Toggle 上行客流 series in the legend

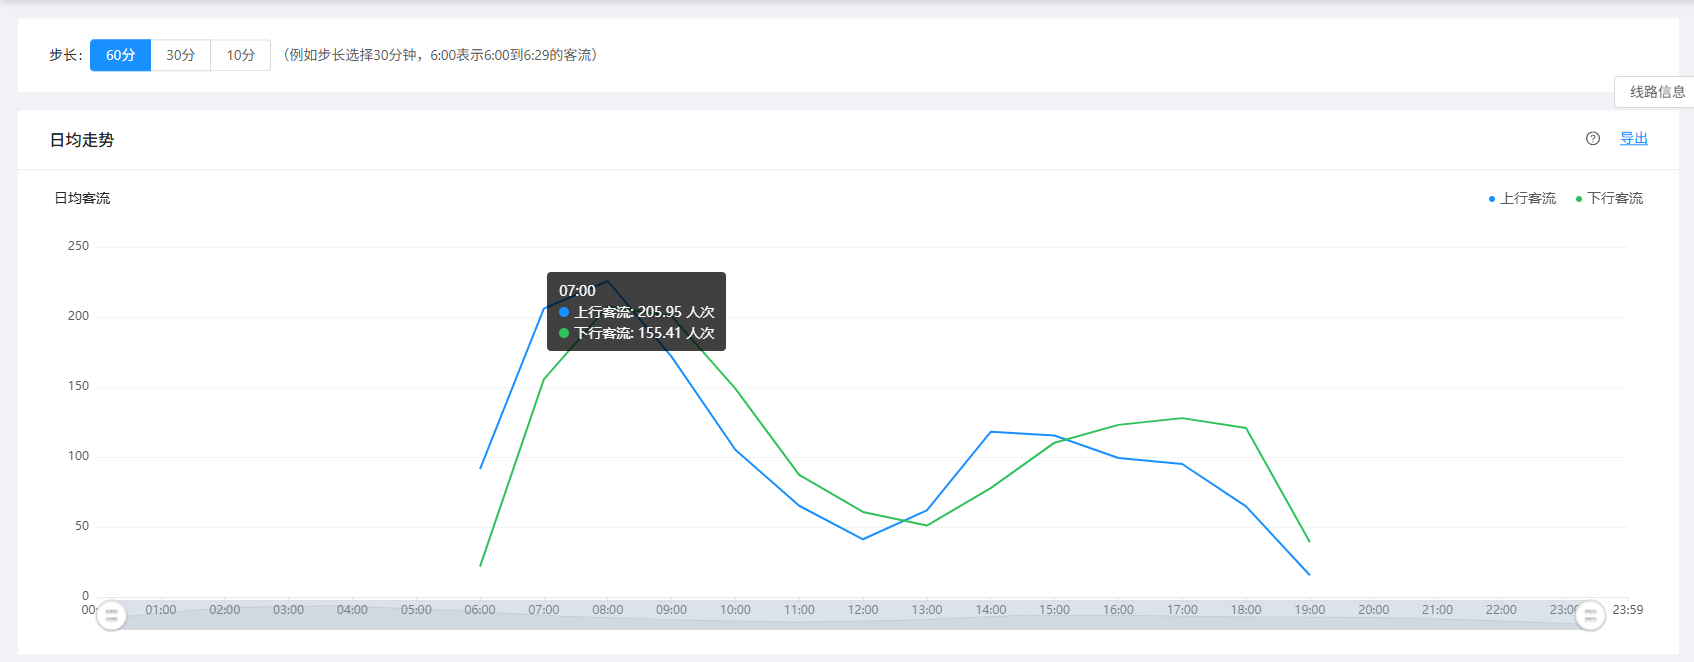tap(1522, 198)
